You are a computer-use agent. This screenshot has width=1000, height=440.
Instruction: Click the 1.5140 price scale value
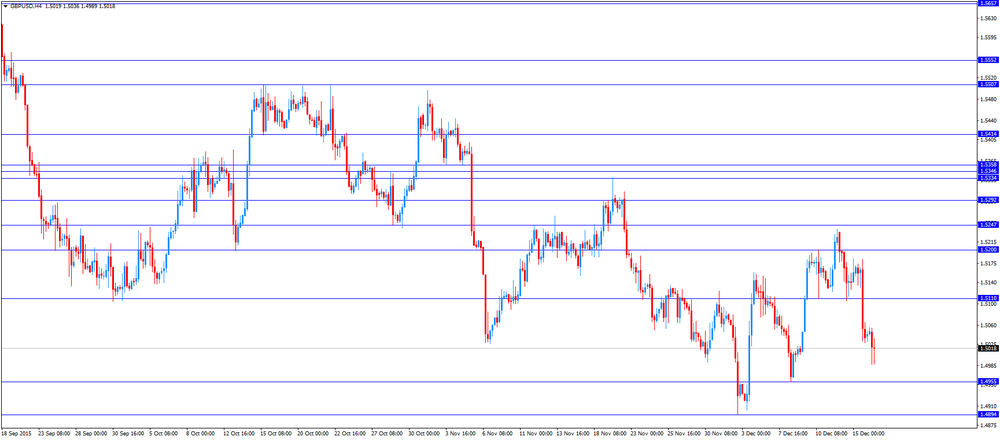(x=988, y=282)
